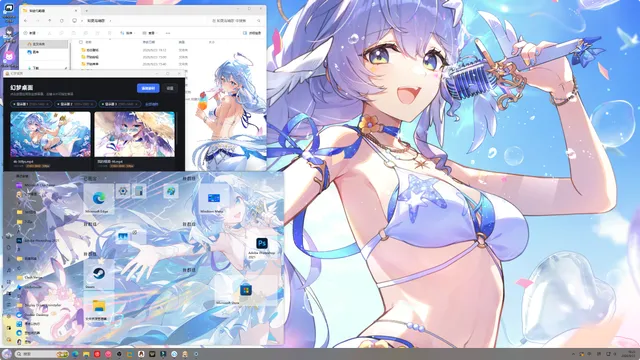
Task: Click the File Explorer search box
Action: coord(236,20)
